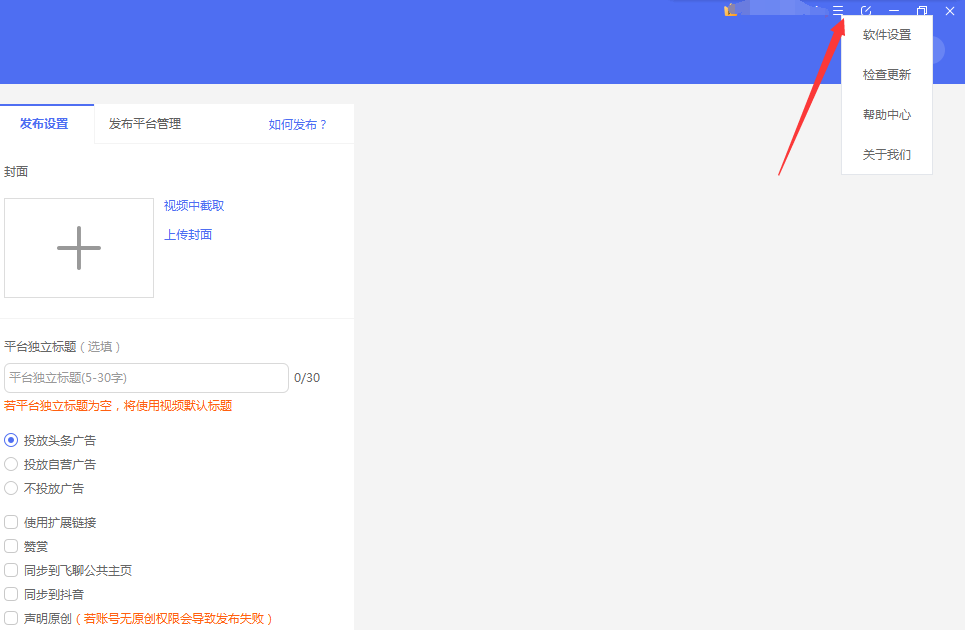The image size is (965, 630).
Task: Minimize the application window
Action: pos(894,11)
